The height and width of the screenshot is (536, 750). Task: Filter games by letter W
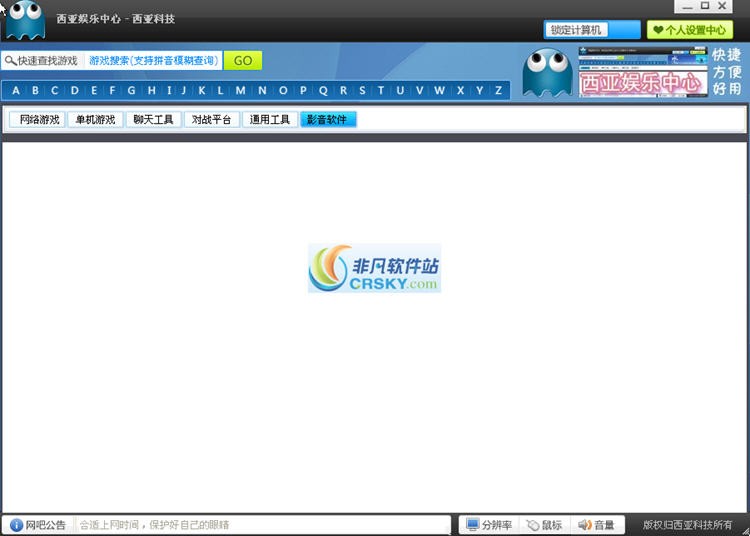[440, 90]
